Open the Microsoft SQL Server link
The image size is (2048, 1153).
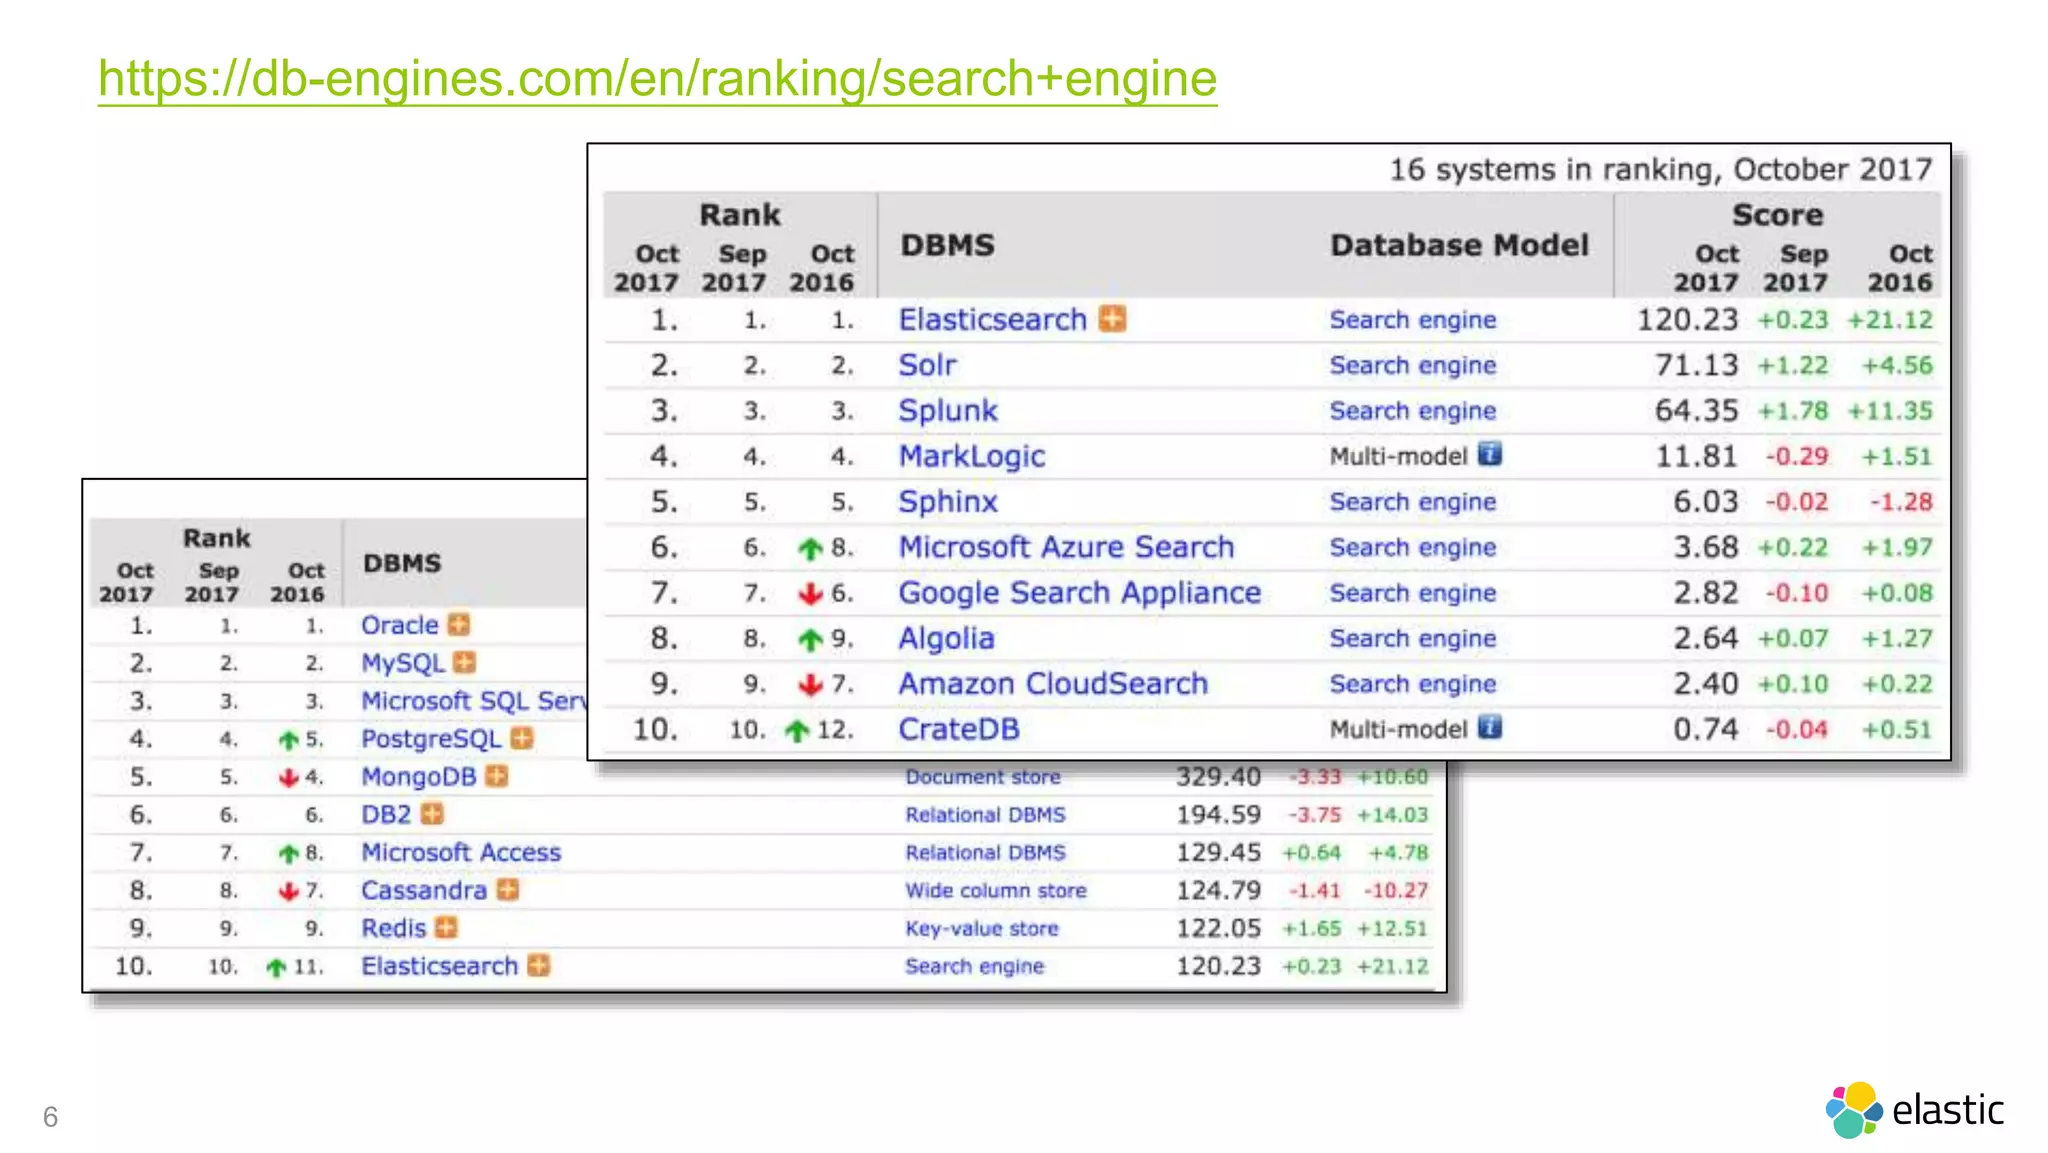(473, 700)
